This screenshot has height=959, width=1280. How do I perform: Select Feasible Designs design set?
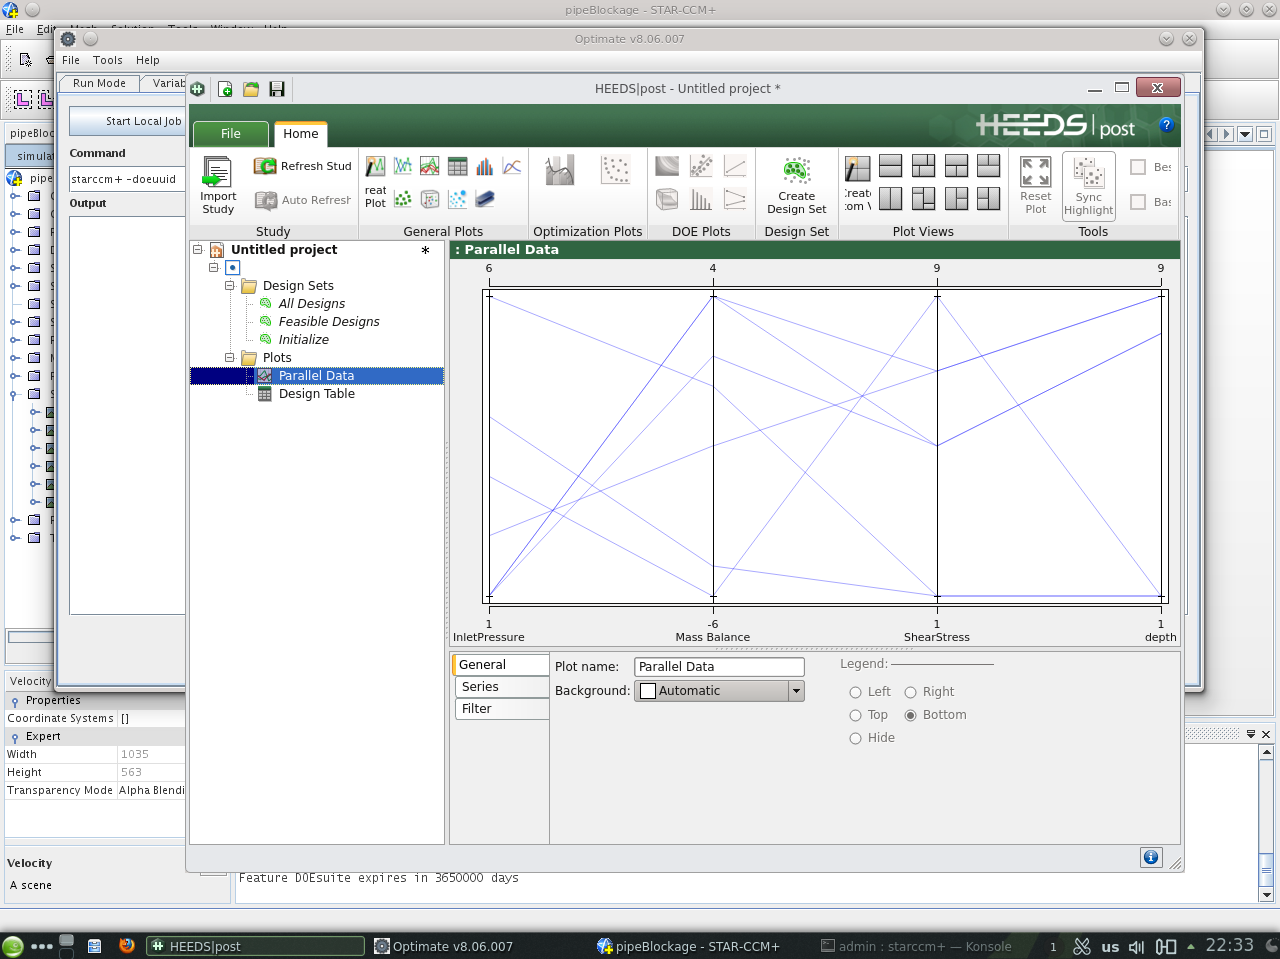[x=329, y=322]
